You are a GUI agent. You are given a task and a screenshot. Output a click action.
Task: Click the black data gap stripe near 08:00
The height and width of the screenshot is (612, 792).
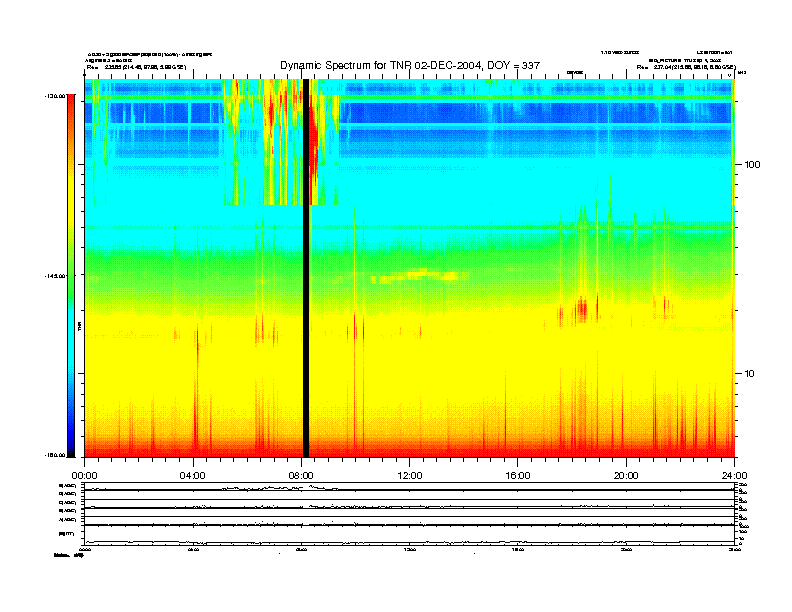pyautogui.click(x=306, y=268)
